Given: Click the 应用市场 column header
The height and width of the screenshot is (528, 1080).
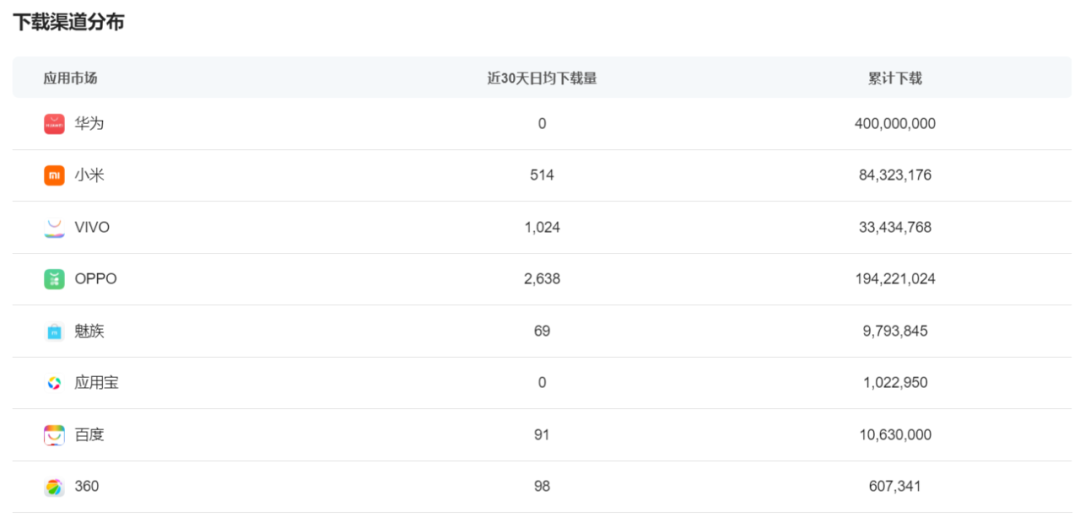Looking at the screenshot, I should [70, 78].
